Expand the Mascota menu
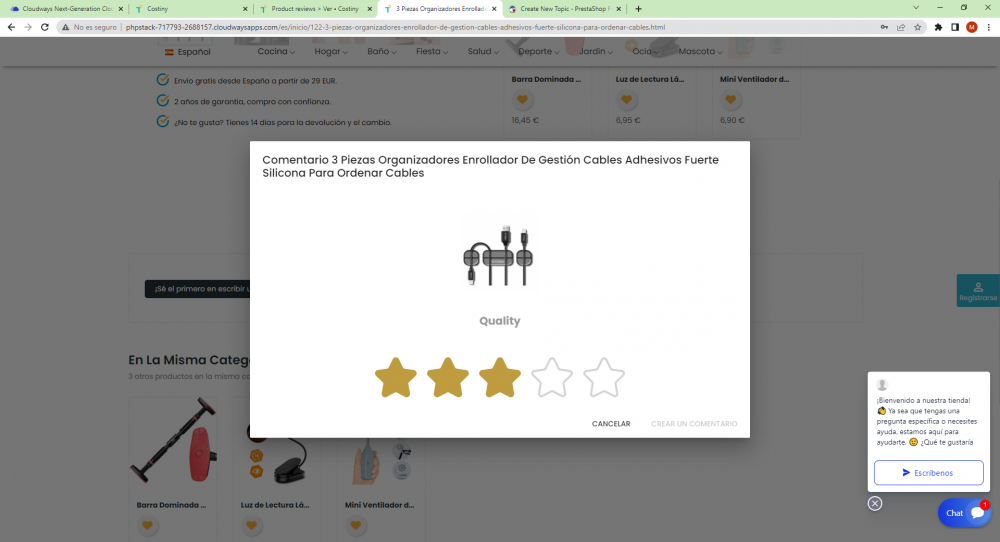Viewport: 1000px width, 542px height. pyautogui.click(x=700, y=52)
